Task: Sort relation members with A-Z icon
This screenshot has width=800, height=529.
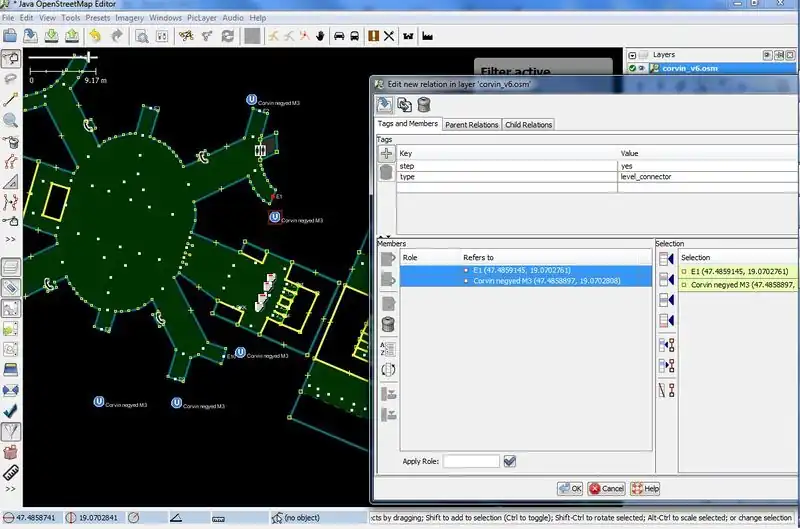Action: pyautogui.click(x=388, y=349)
